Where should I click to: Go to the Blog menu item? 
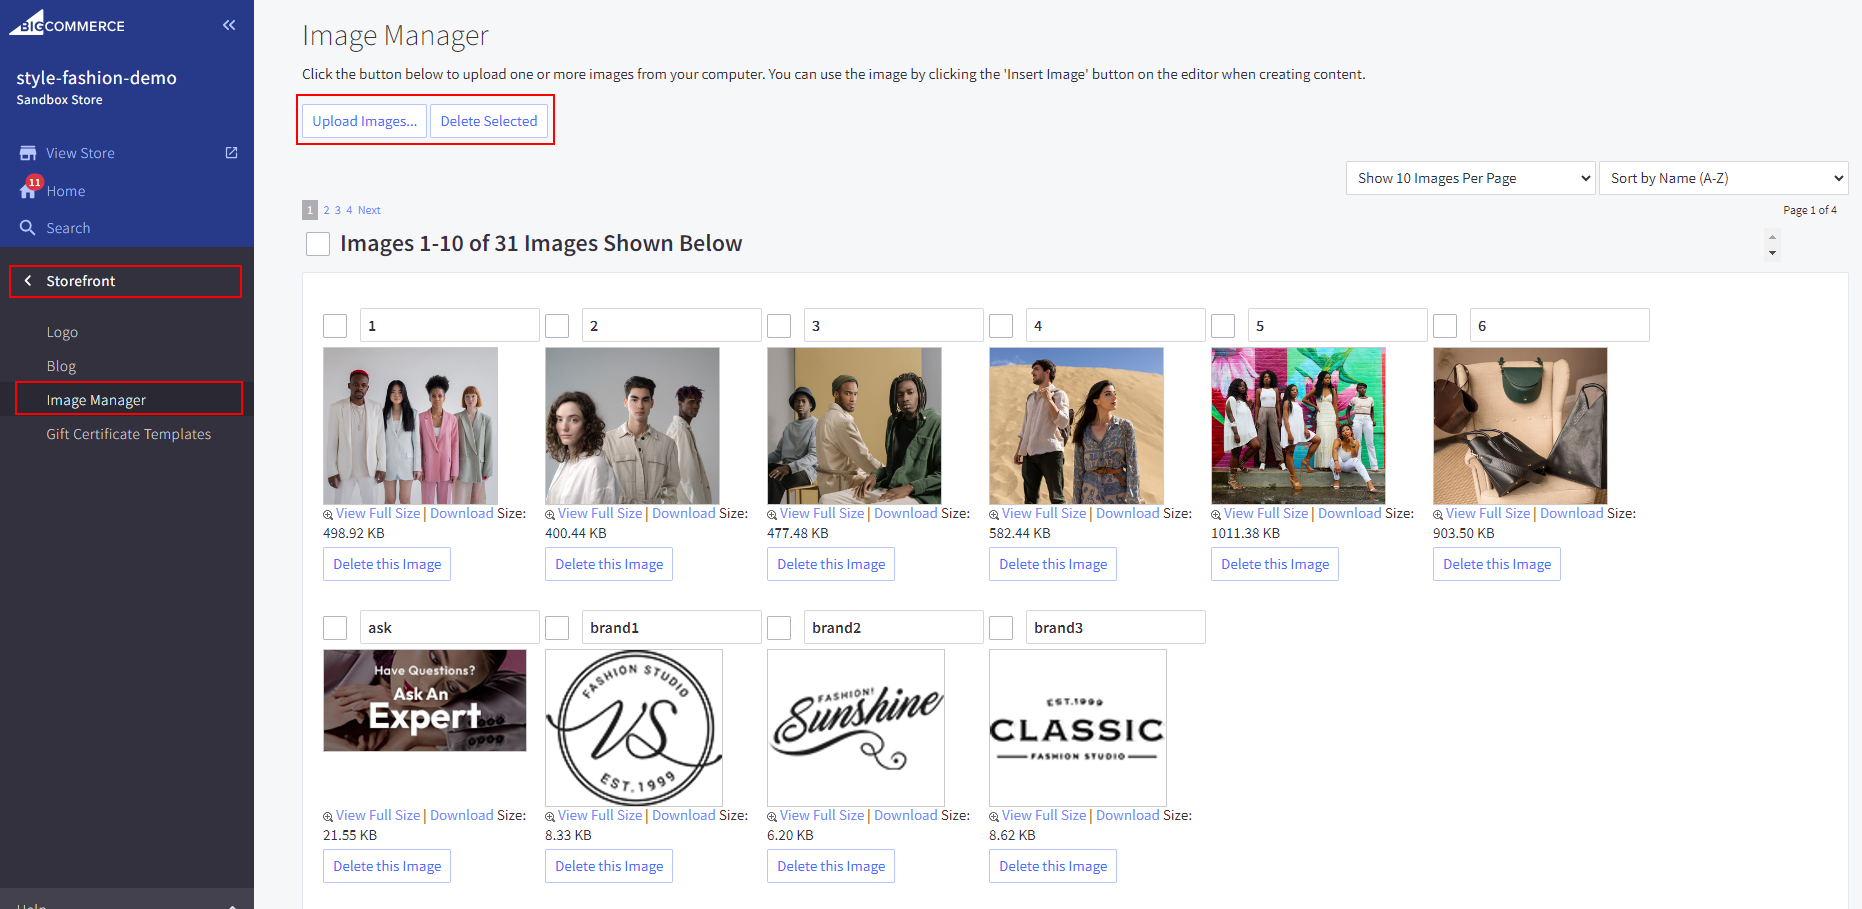tap(61, 366)
